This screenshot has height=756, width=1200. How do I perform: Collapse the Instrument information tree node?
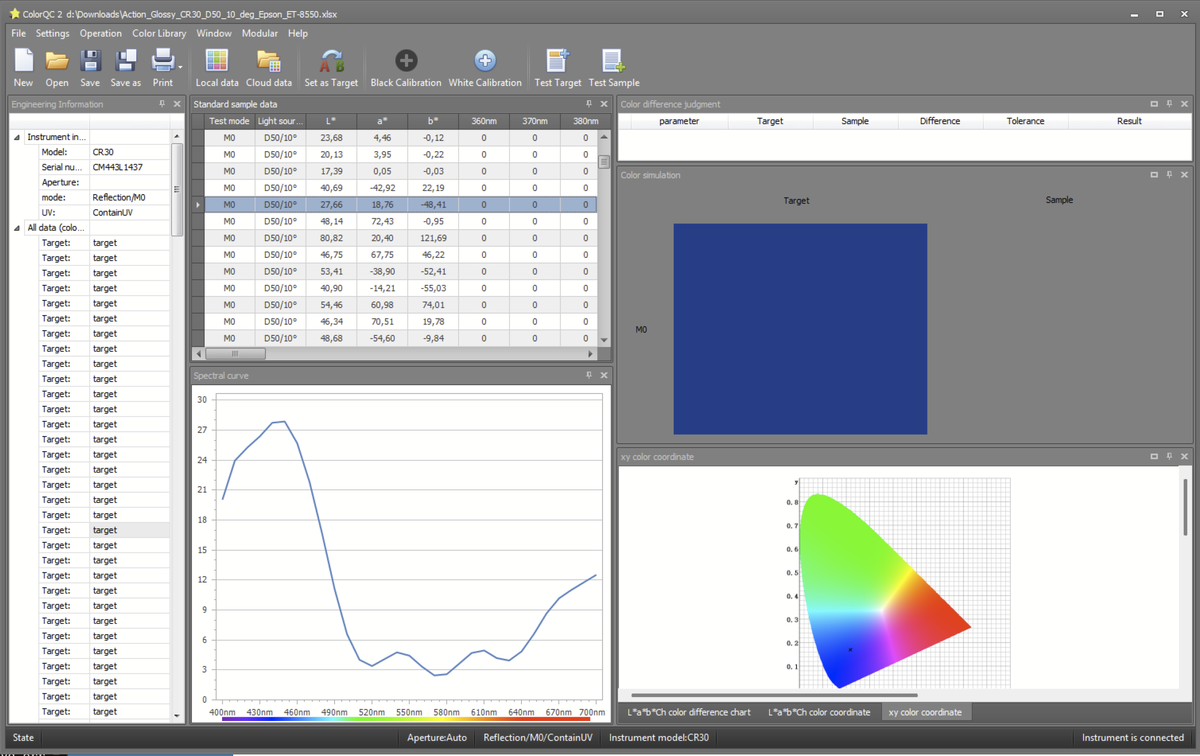click(x=17, y=137)
